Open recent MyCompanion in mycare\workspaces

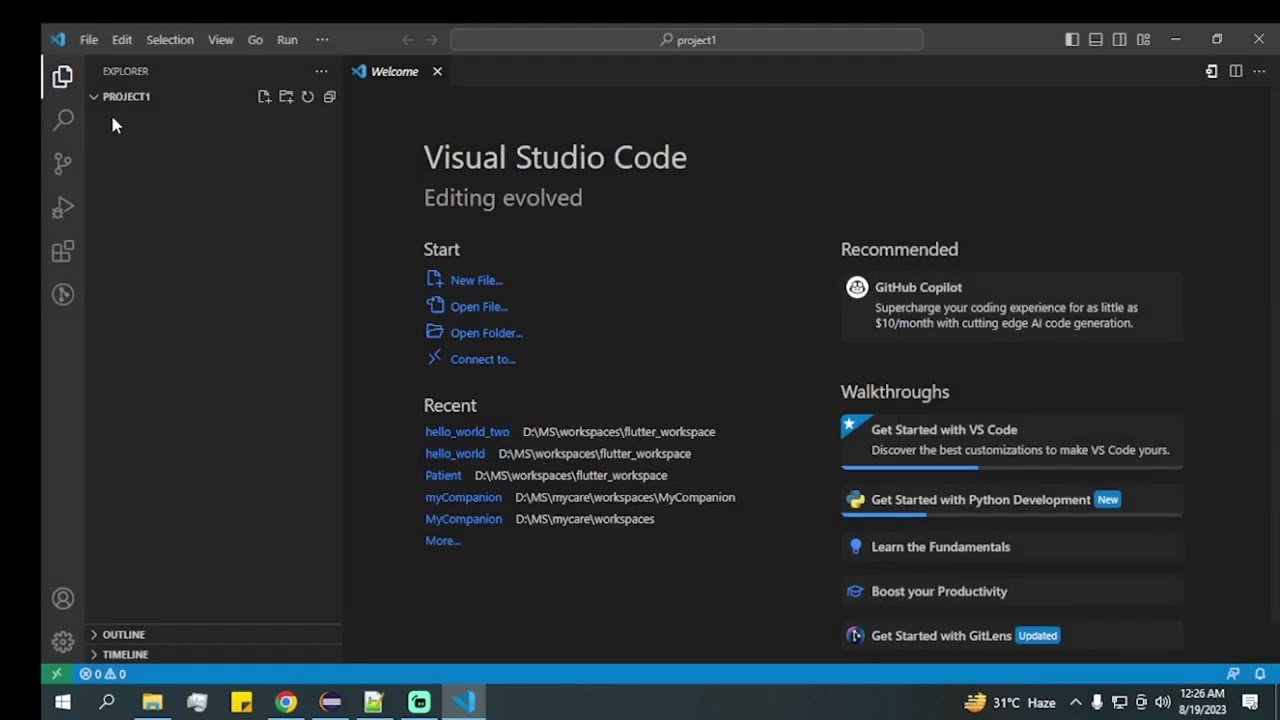463,520
